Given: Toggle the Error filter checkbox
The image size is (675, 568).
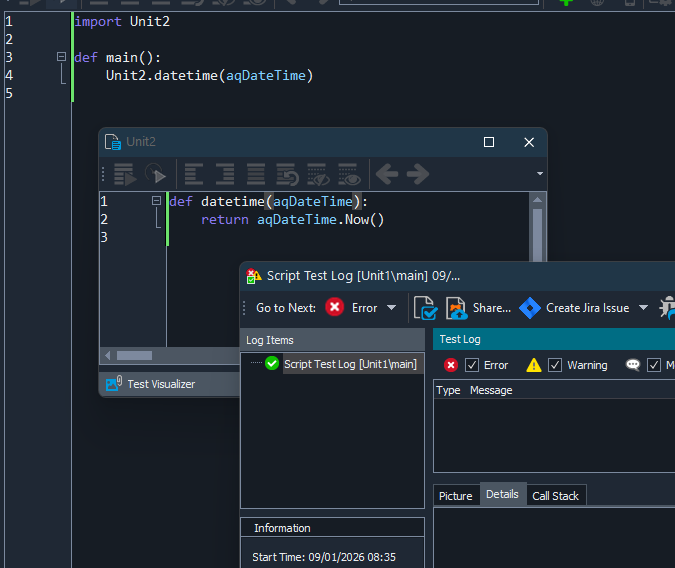Looking at the screenshot, I should (472, 365).
